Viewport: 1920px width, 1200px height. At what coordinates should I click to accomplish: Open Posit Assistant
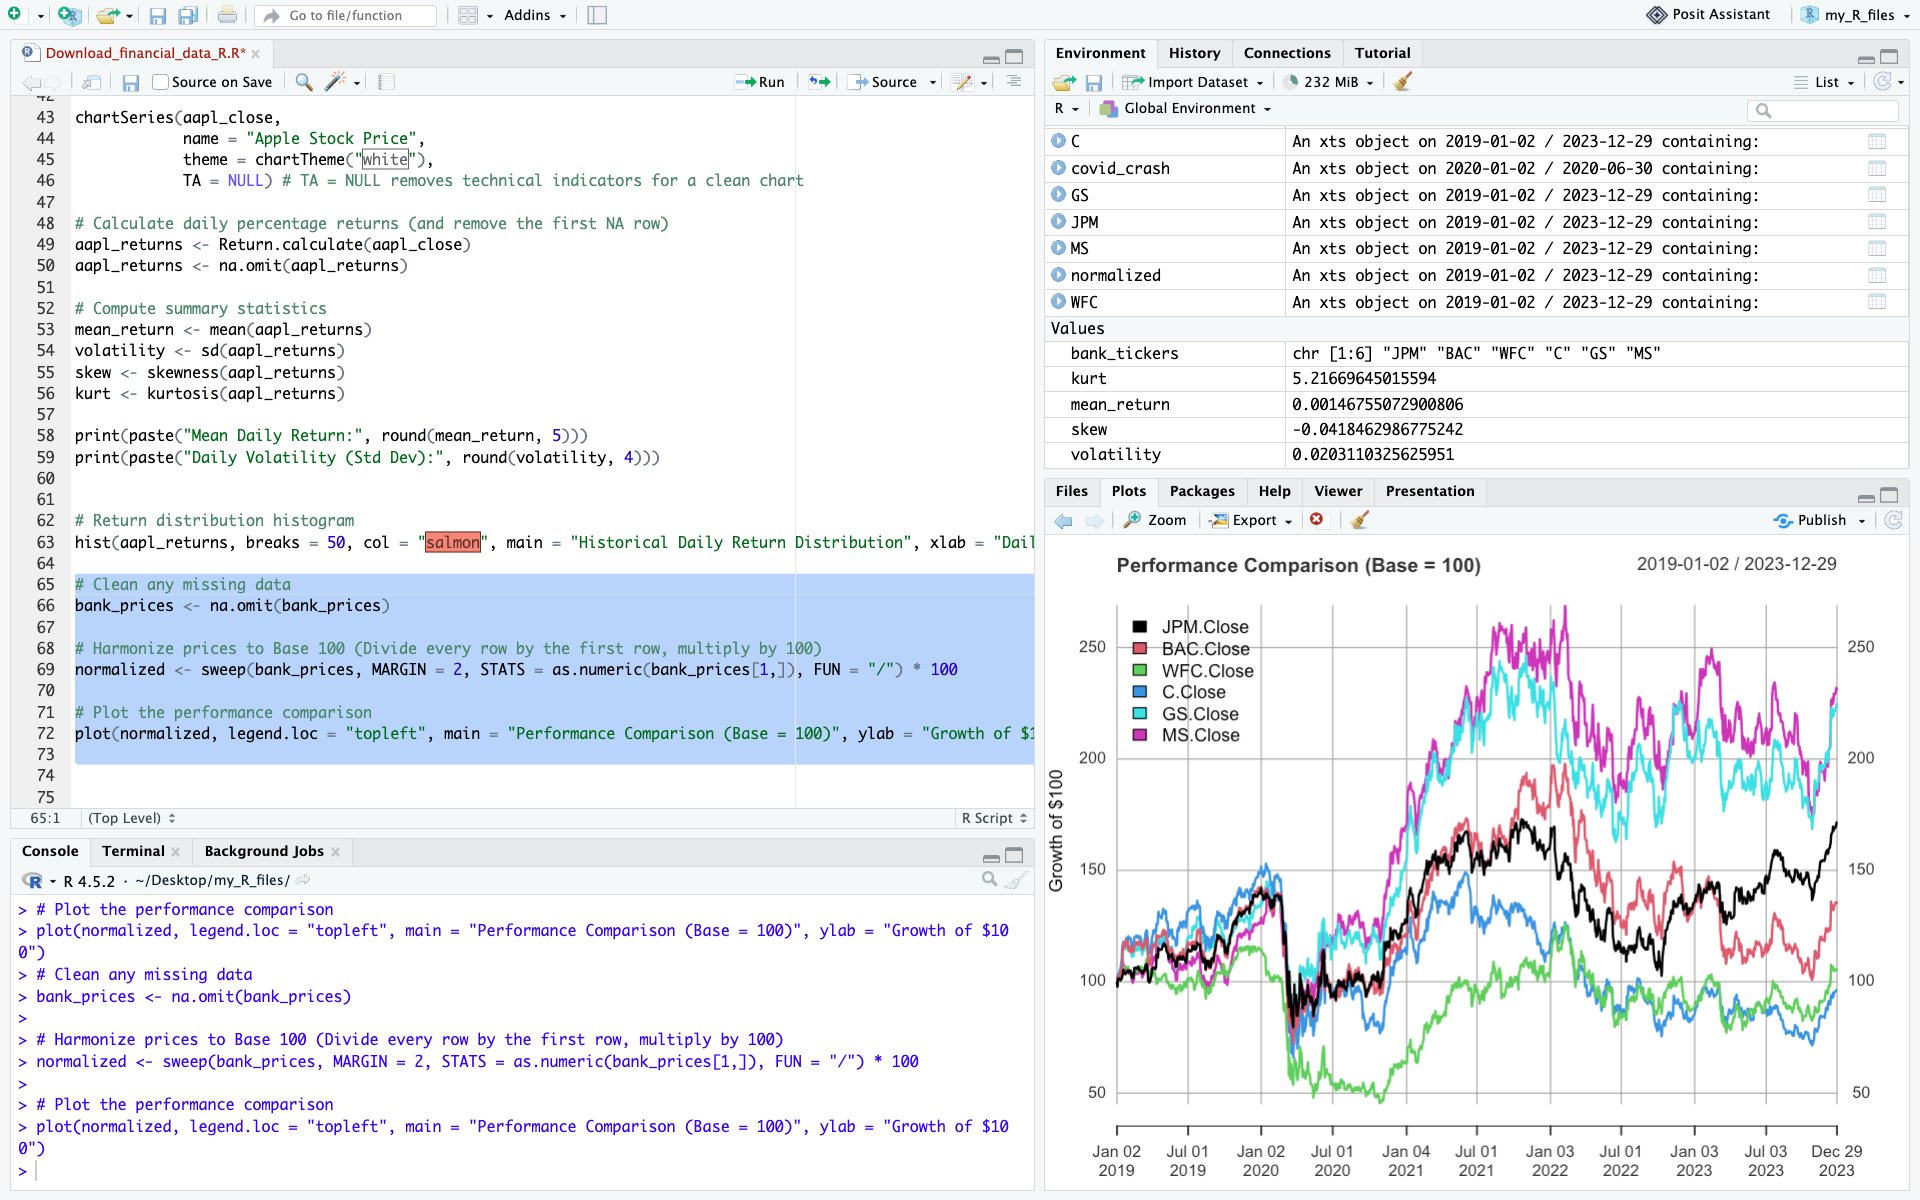pyautogui.click(x=1708, y=15)
